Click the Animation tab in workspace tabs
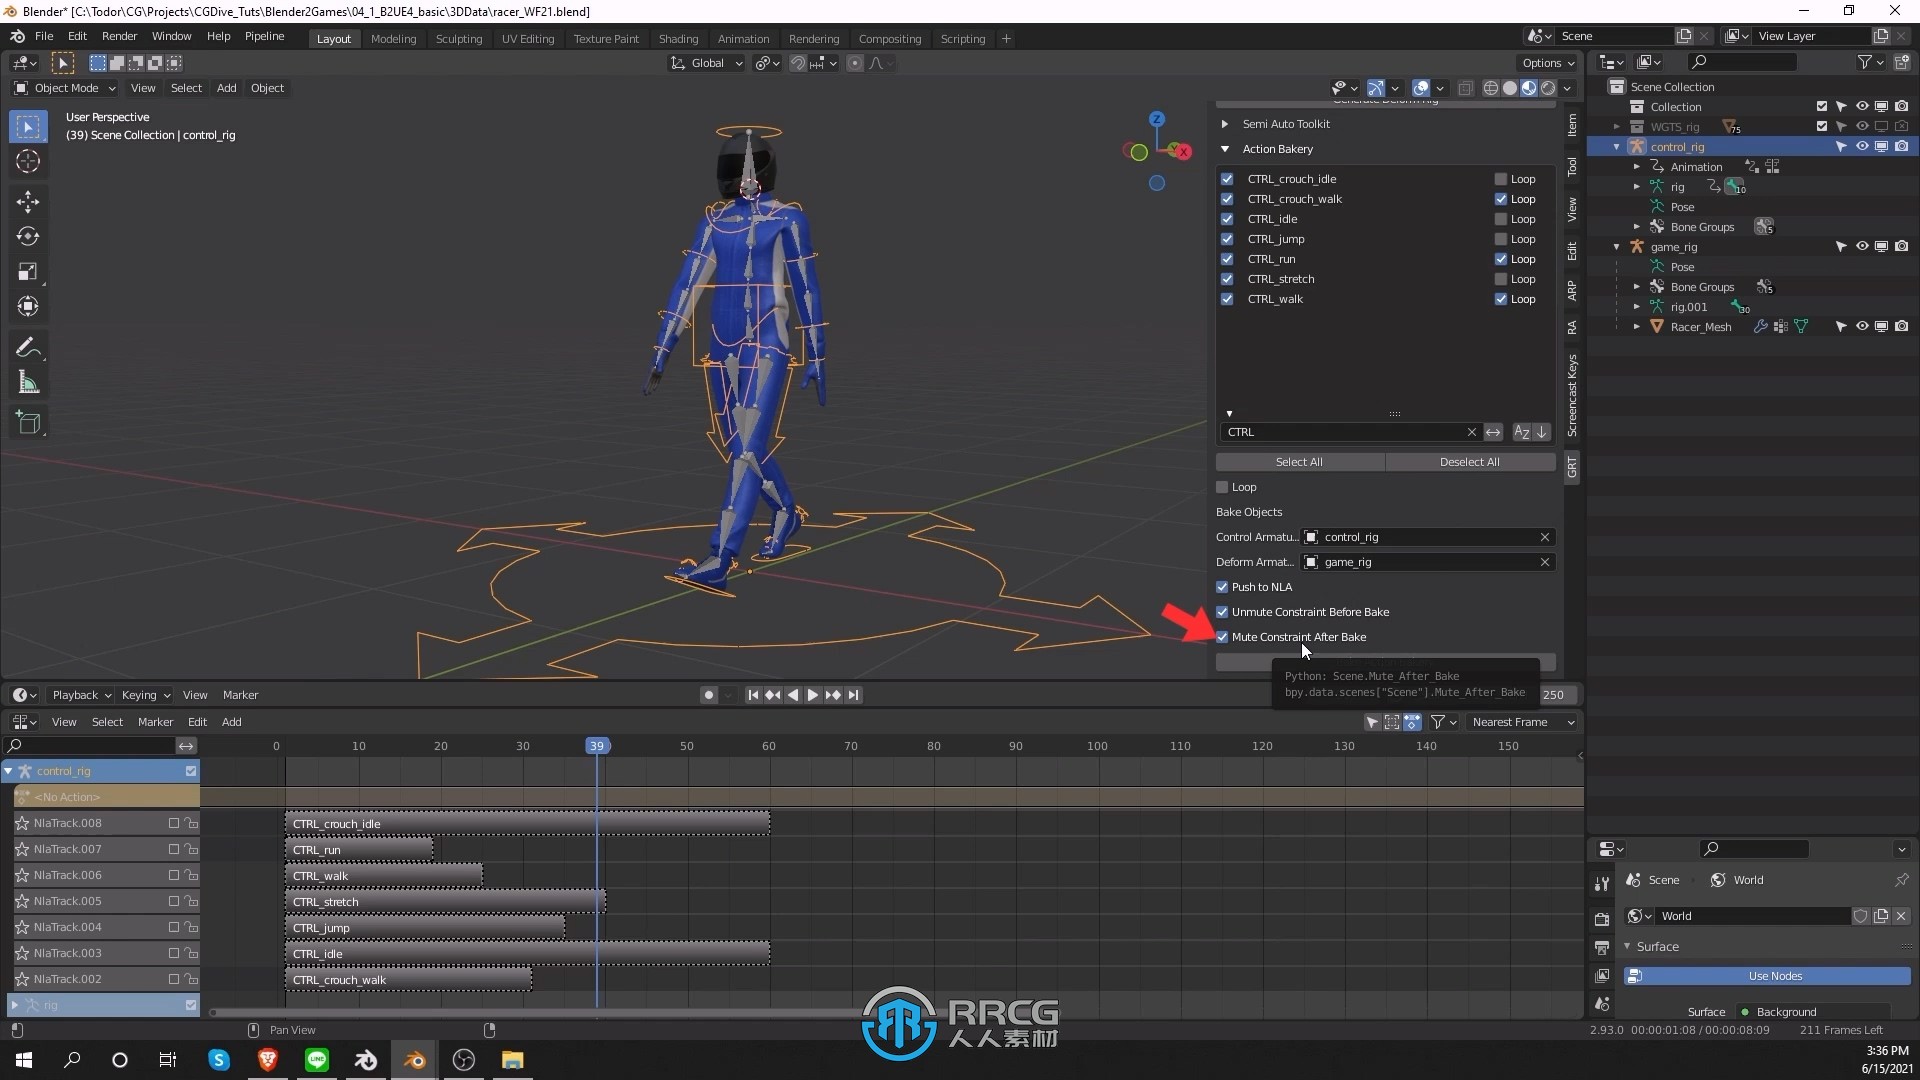The width and height of the screenshot is (1920, 1080). (x=741, y=37)
